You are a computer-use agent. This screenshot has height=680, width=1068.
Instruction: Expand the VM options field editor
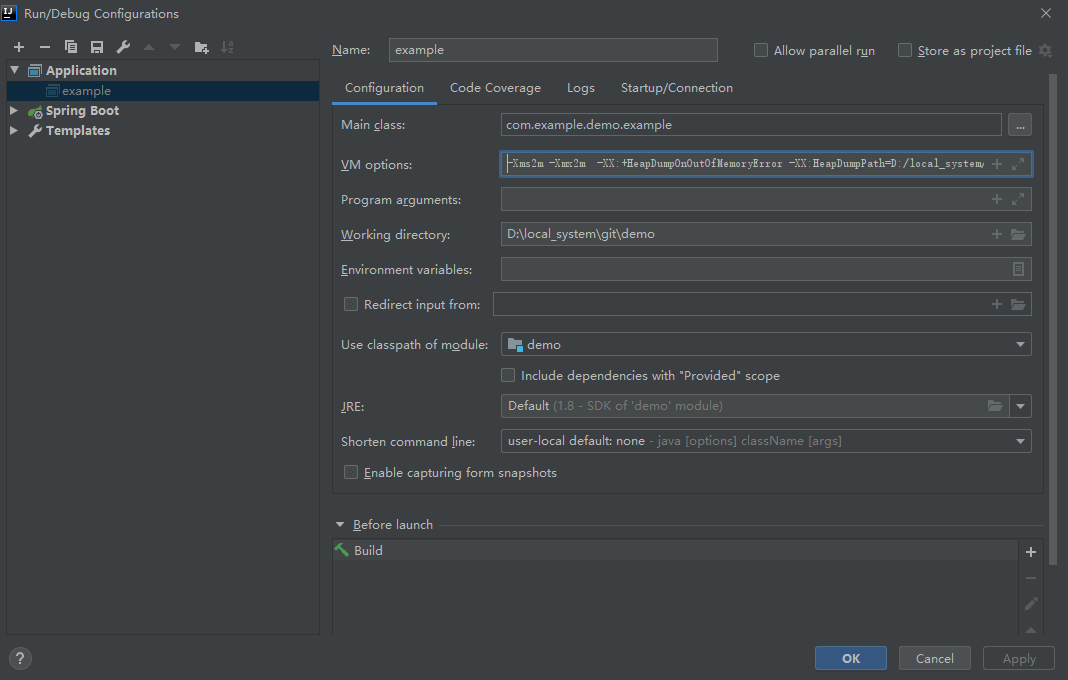click(1018, 164)
